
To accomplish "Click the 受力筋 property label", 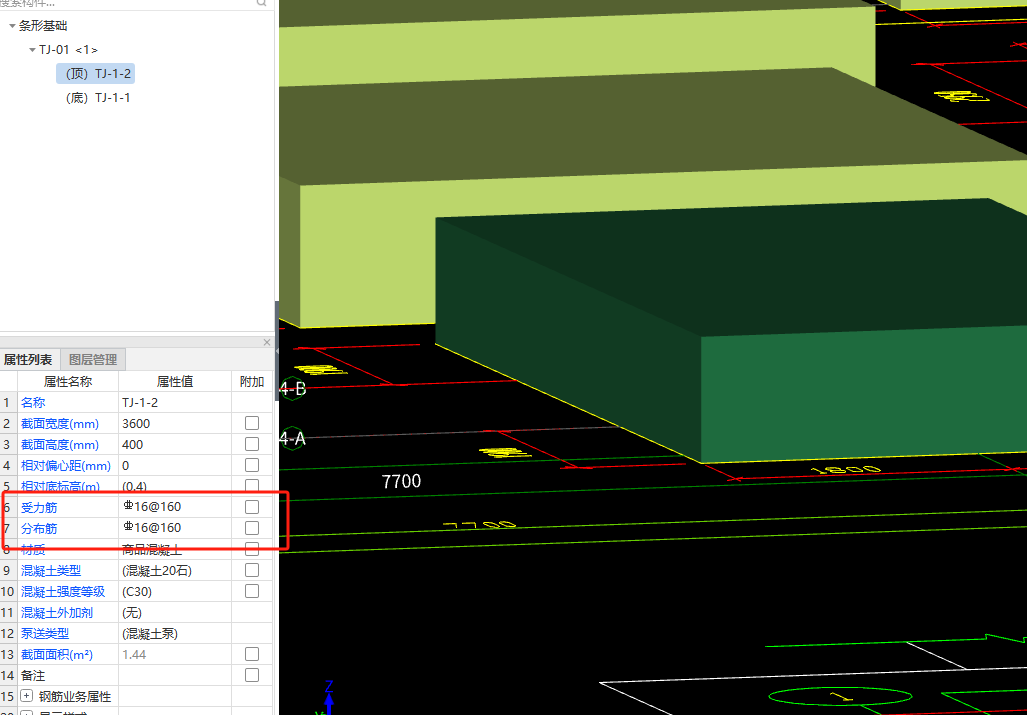I will [x=39, y=507].
